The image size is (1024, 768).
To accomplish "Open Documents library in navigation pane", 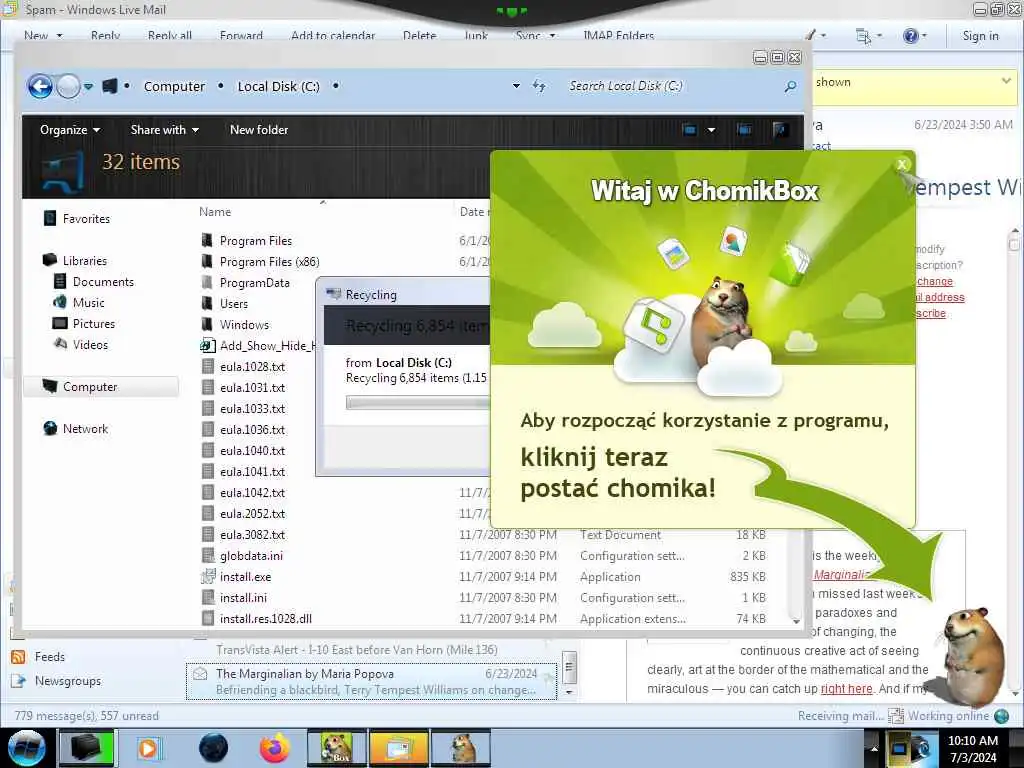I will [x=103, y=281].
